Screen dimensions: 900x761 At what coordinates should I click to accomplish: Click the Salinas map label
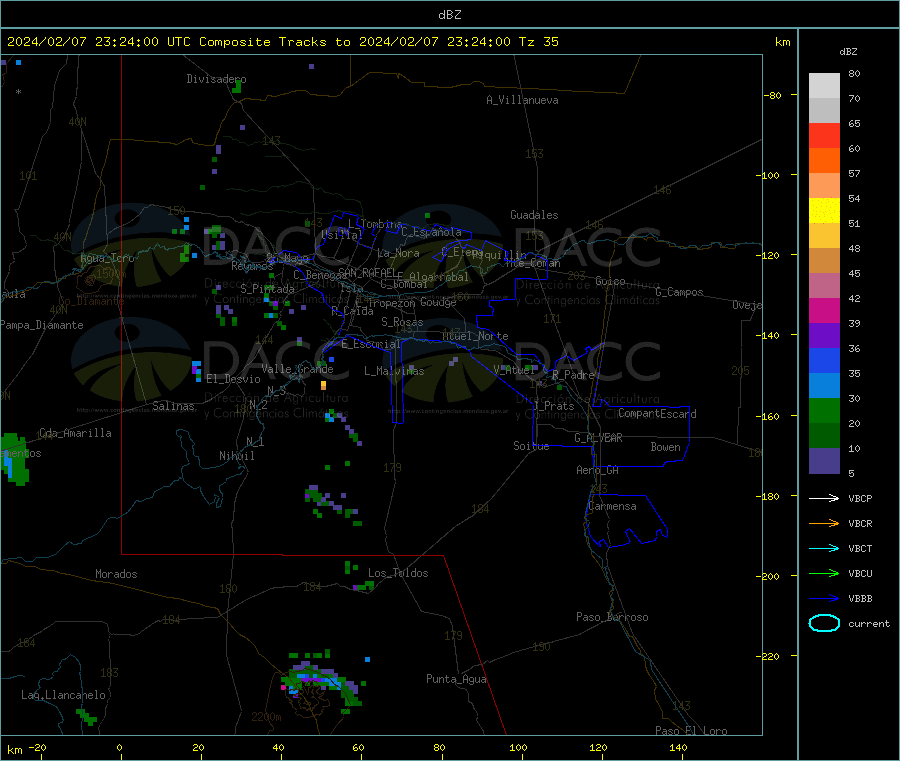click(x=173, y=406)
